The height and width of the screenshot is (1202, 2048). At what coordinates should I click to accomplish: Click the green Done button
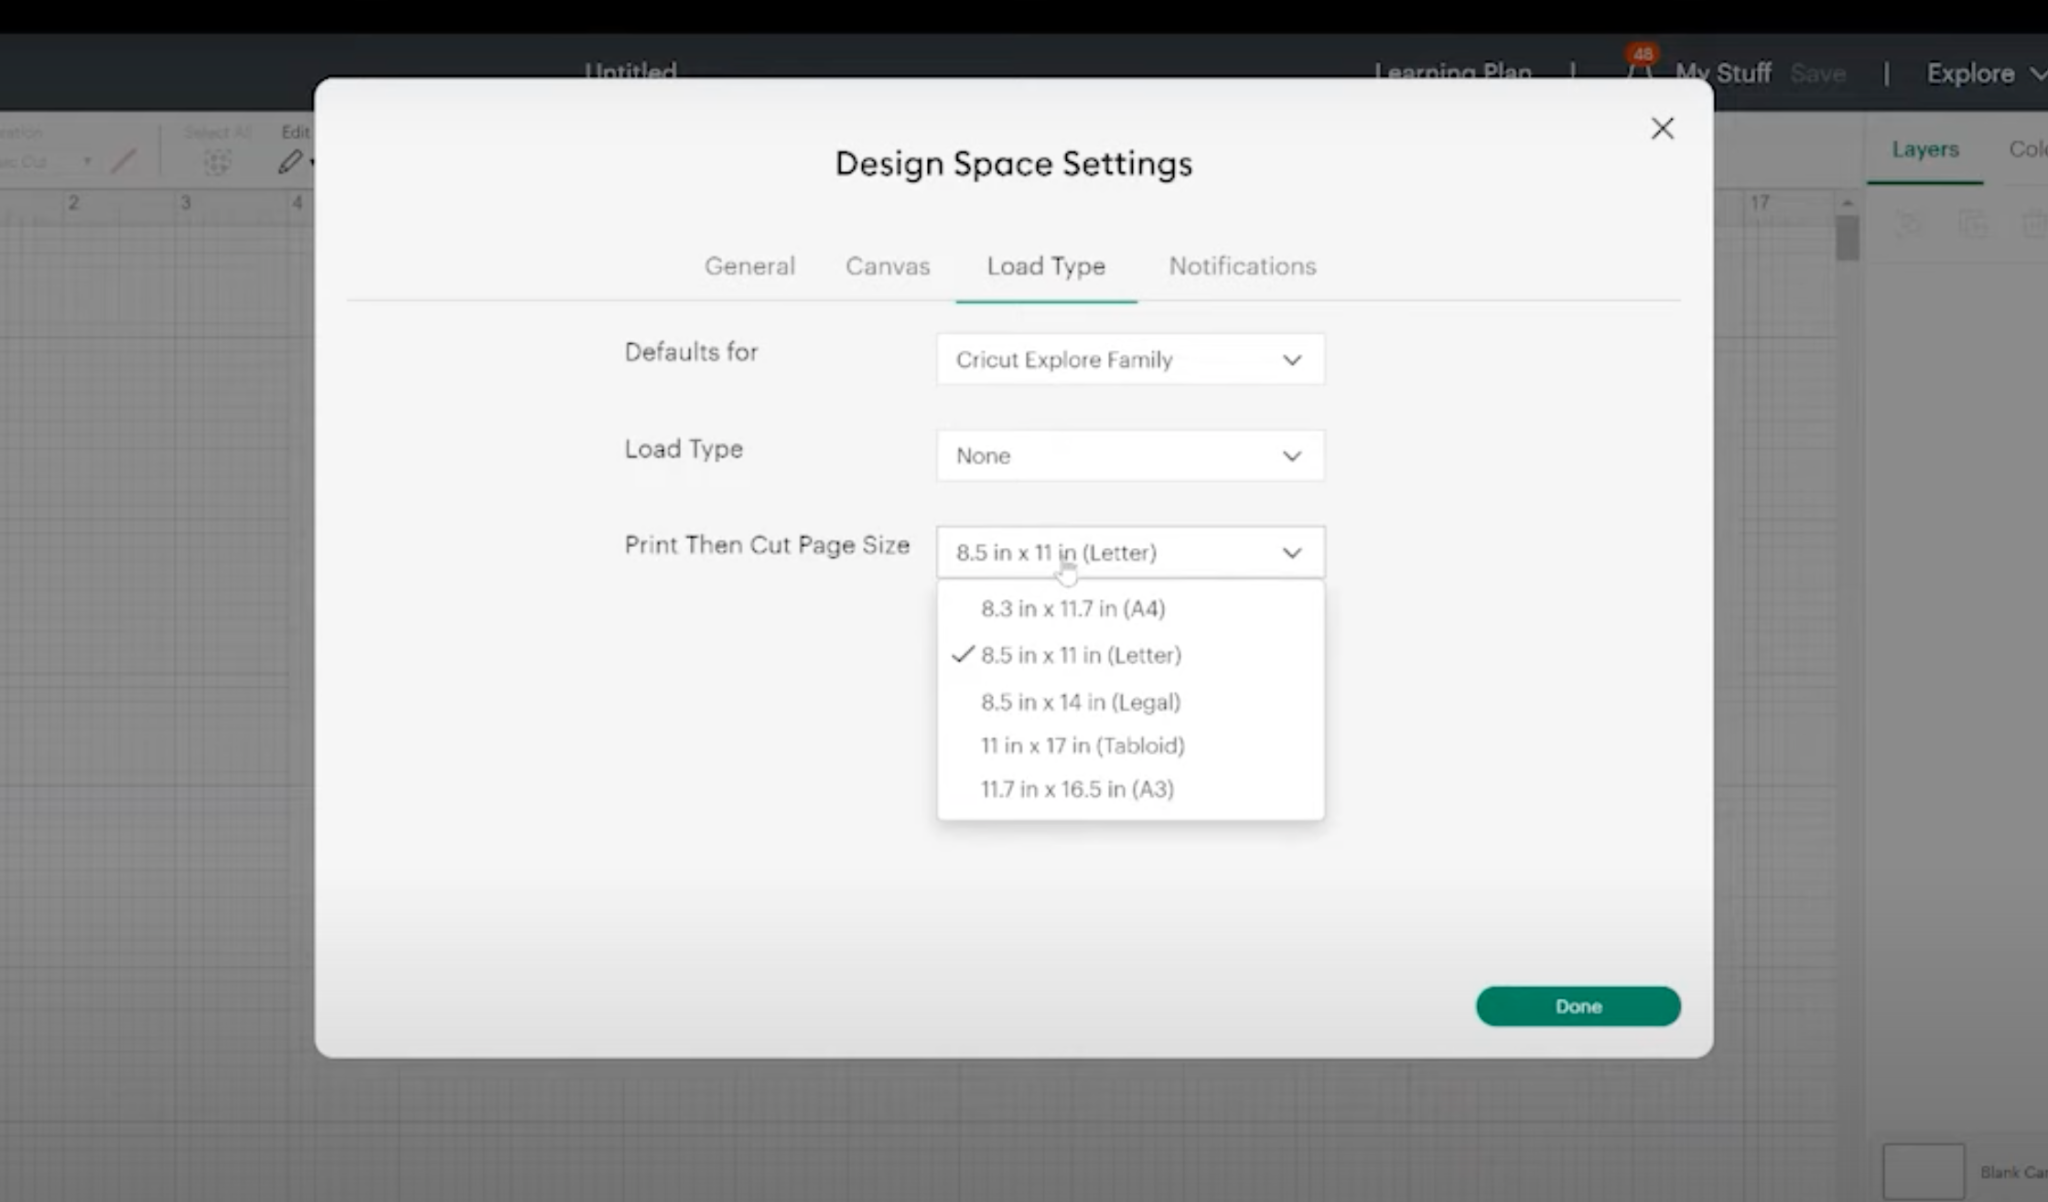click(1578, 1006)
